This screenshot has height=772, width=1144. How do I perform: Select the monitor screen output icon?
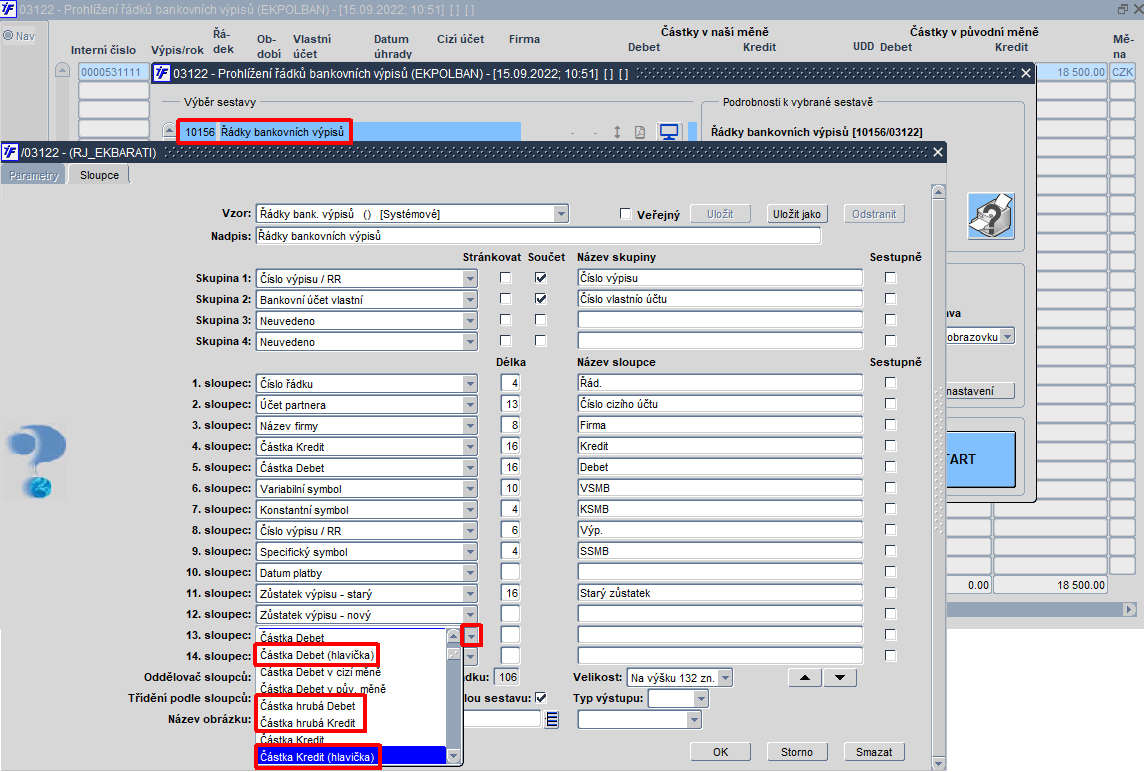(668, 133)
